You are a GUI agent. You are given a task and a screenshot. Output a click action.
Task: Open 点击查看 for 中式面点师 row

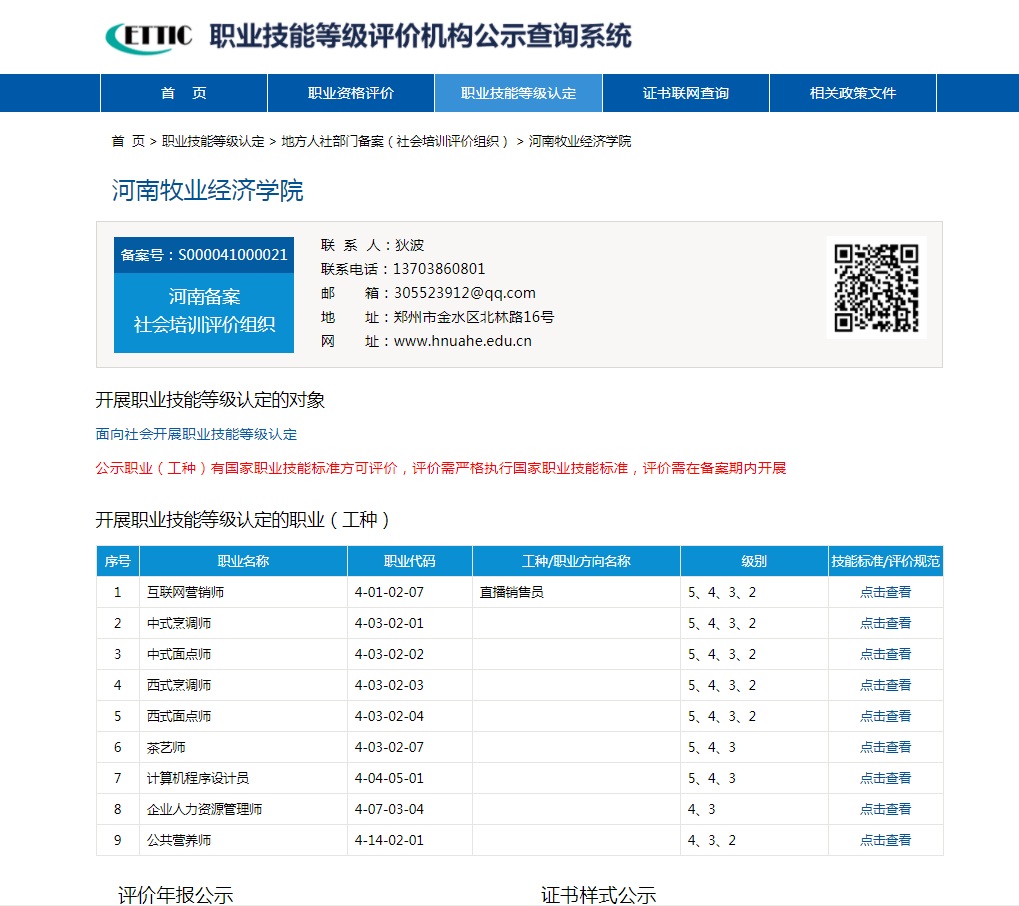pos(885,654)
